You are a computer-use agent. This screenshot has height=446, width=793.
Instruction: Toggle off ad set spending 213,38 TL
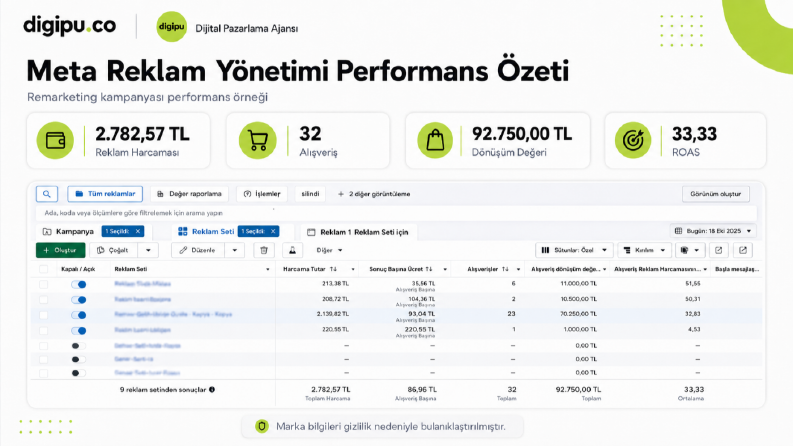78,284
